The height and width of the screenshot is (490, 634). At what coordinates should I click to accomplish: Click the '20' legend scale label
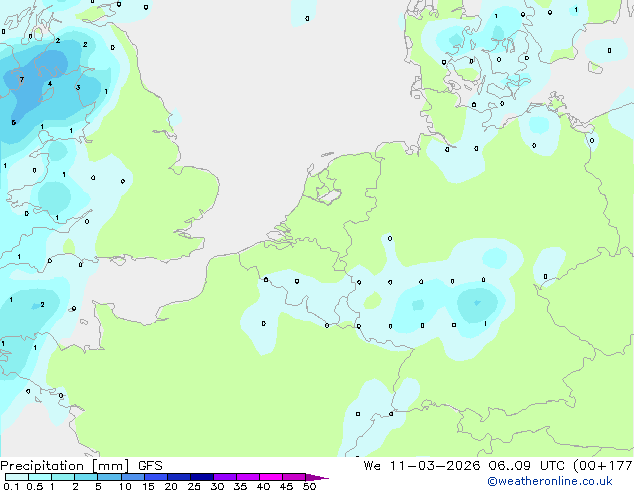tap(171, 486)
